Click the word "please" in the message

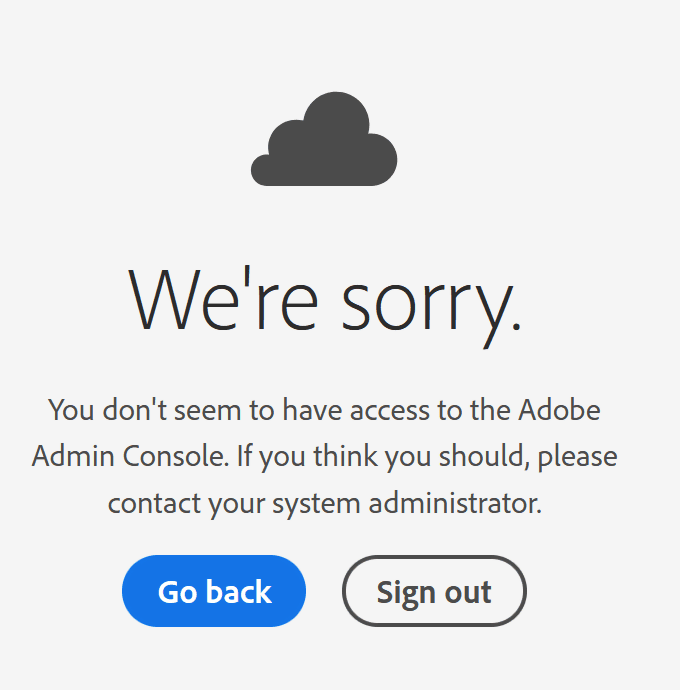[x=581, y=458]
